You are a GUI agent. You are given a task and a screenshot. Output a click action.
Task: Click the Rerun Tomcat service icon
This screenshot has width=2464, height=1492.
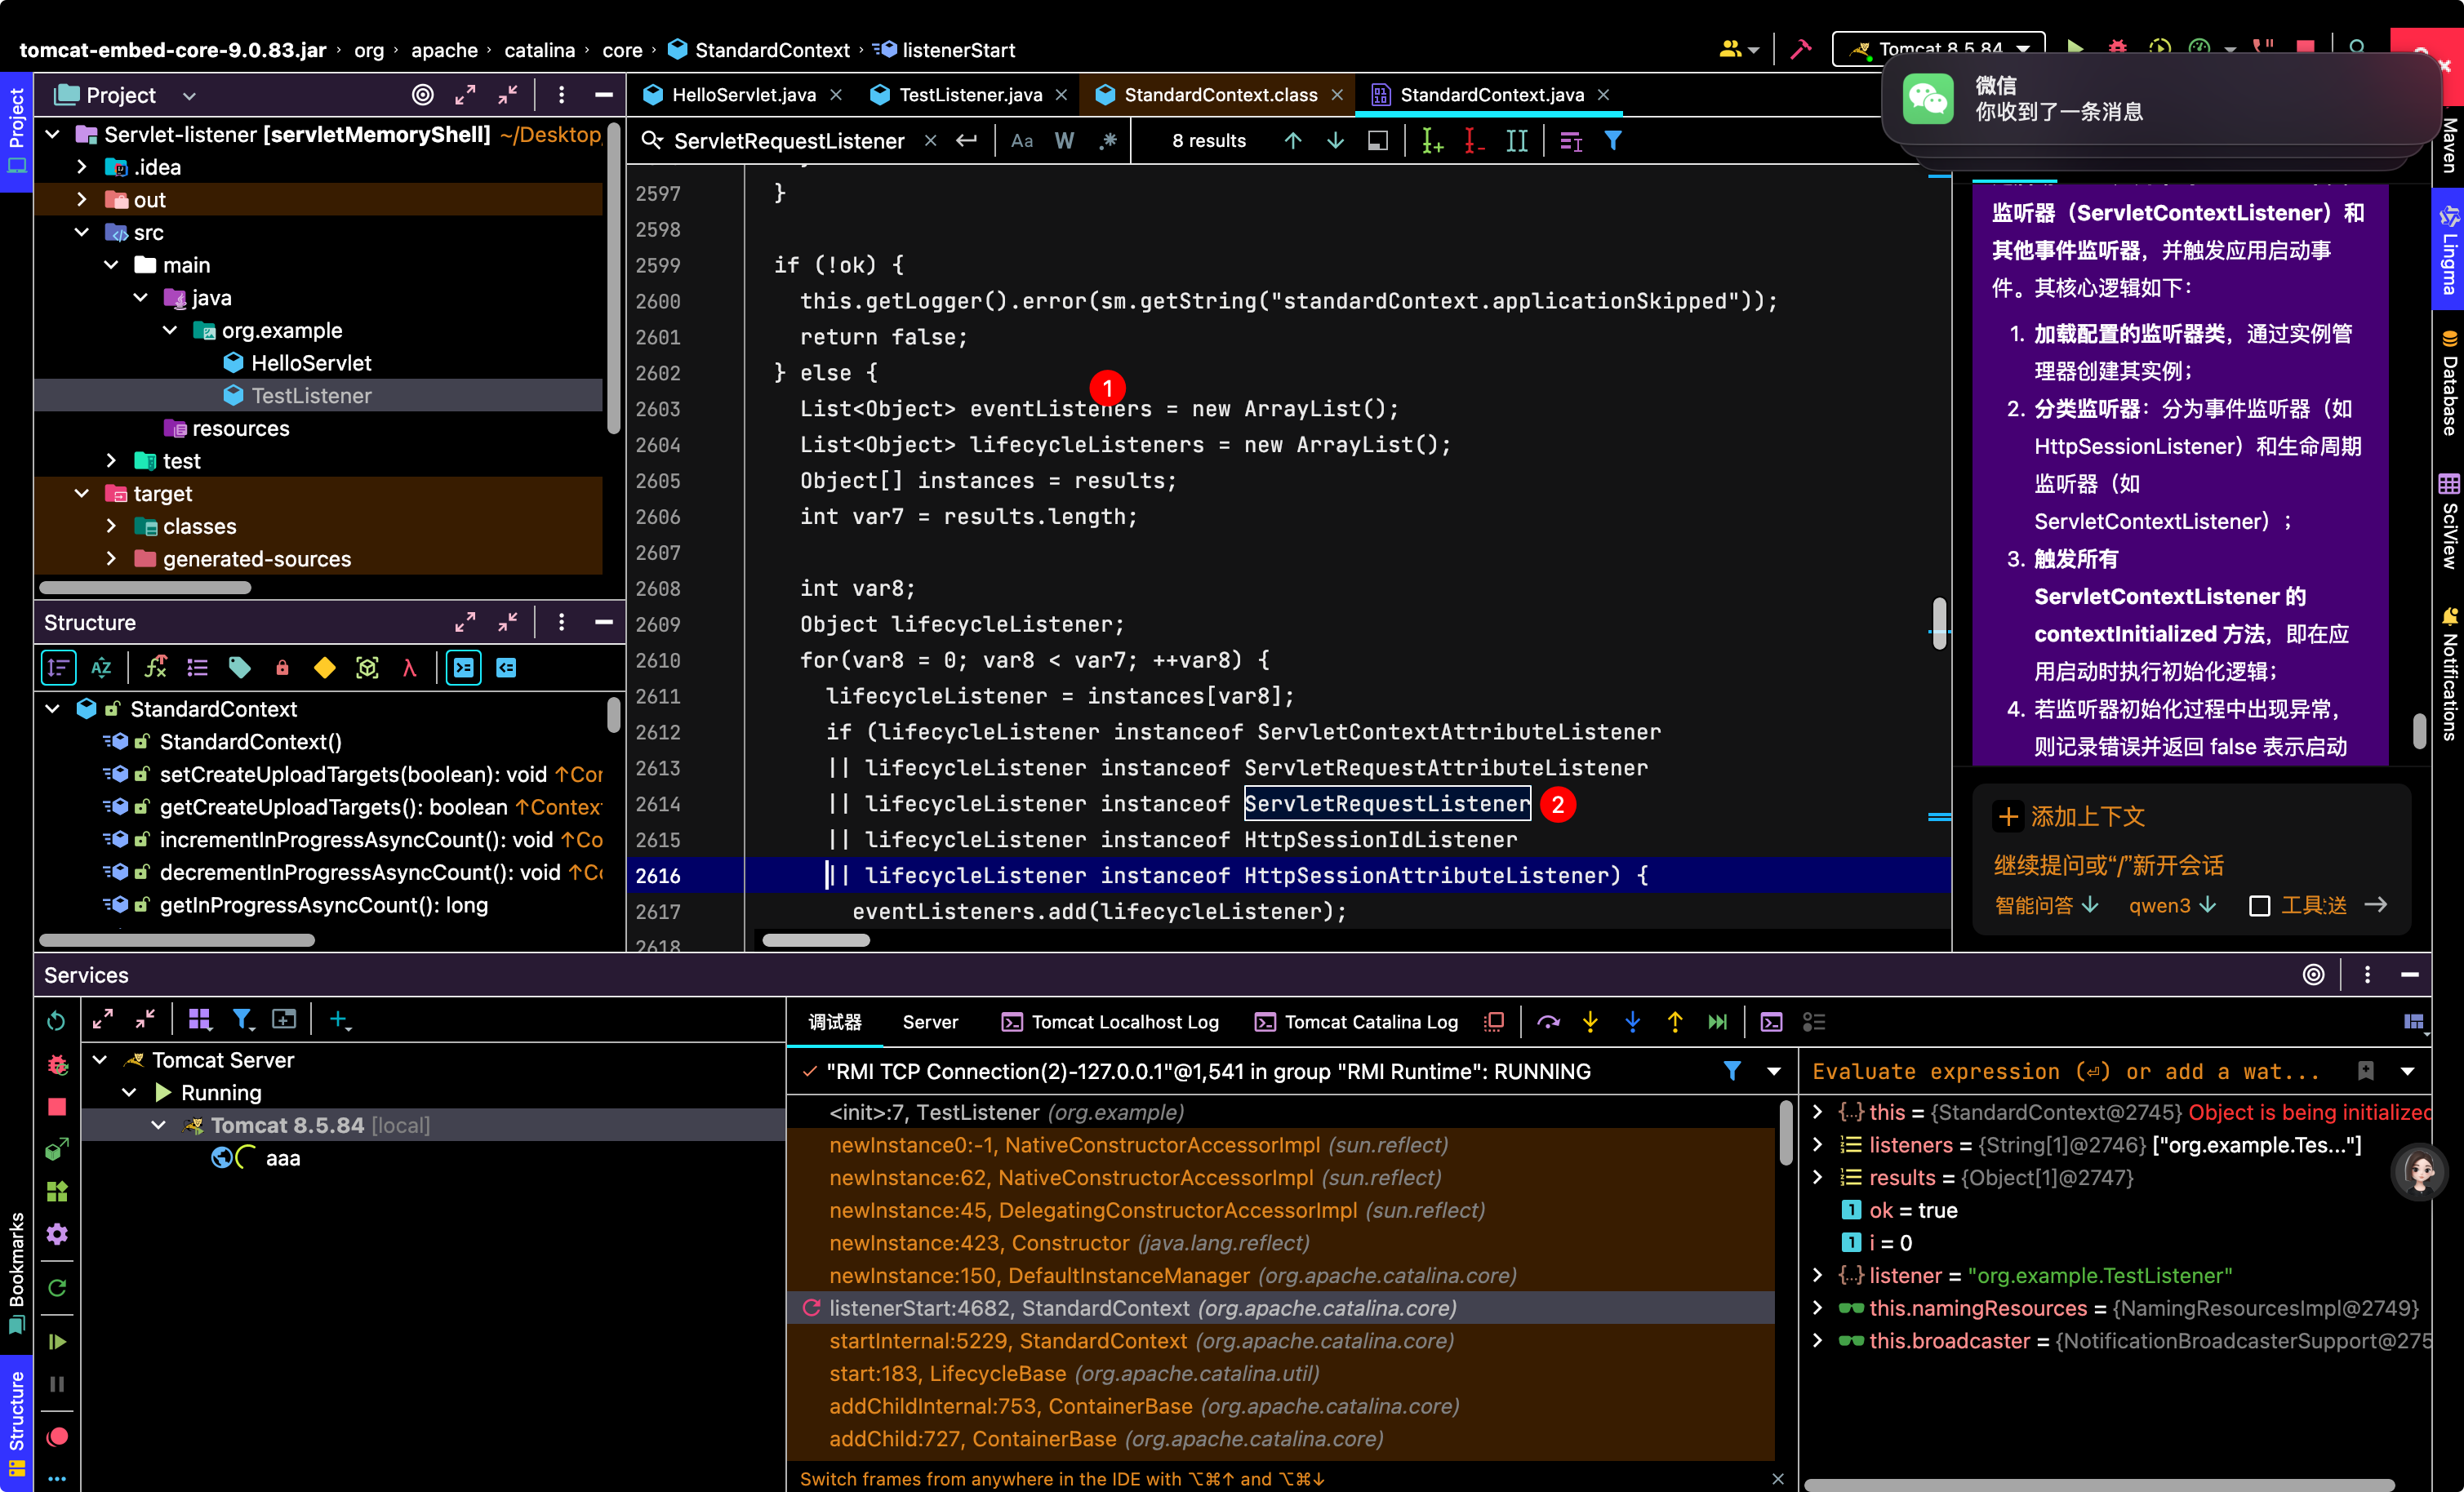pos(57,1021)
